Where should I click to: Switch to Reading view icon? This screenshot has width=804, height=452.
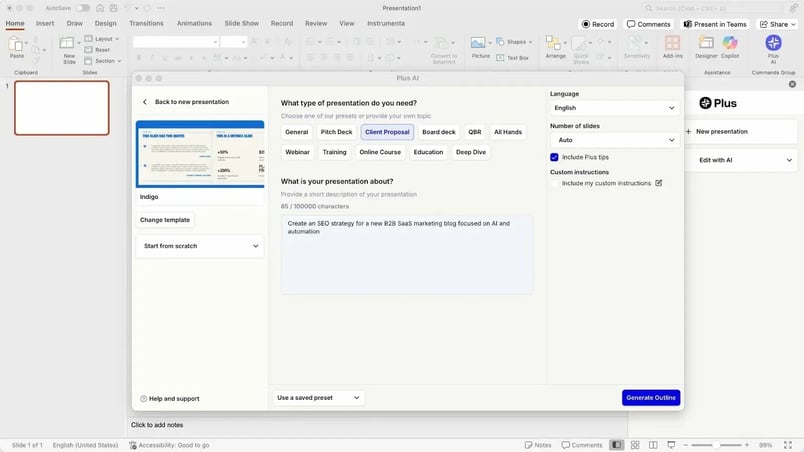point(653,445)
